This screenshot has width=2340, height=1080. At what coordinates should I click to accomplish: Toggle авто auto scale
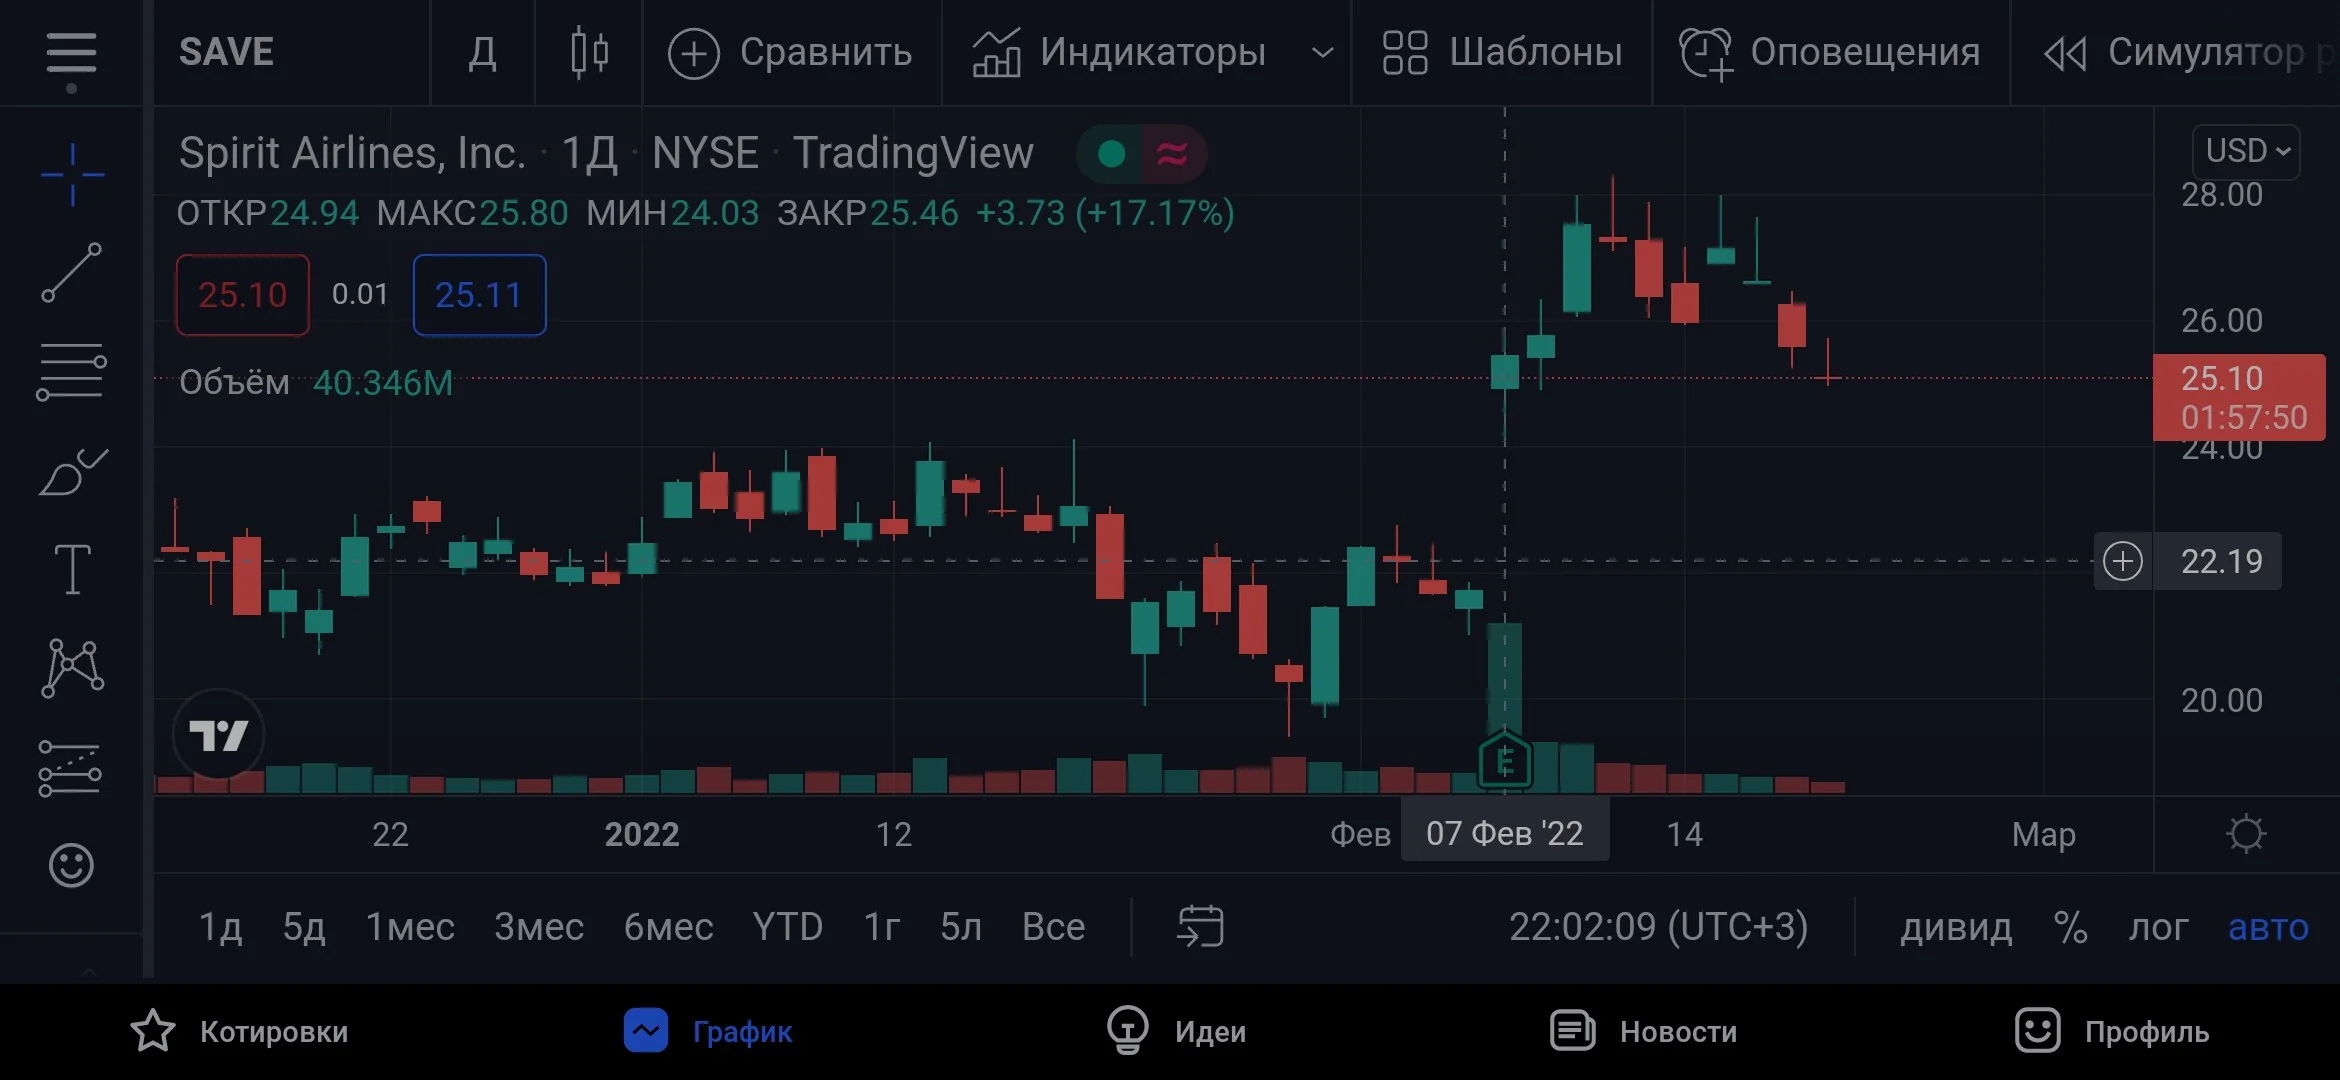tap(2268, 928)
